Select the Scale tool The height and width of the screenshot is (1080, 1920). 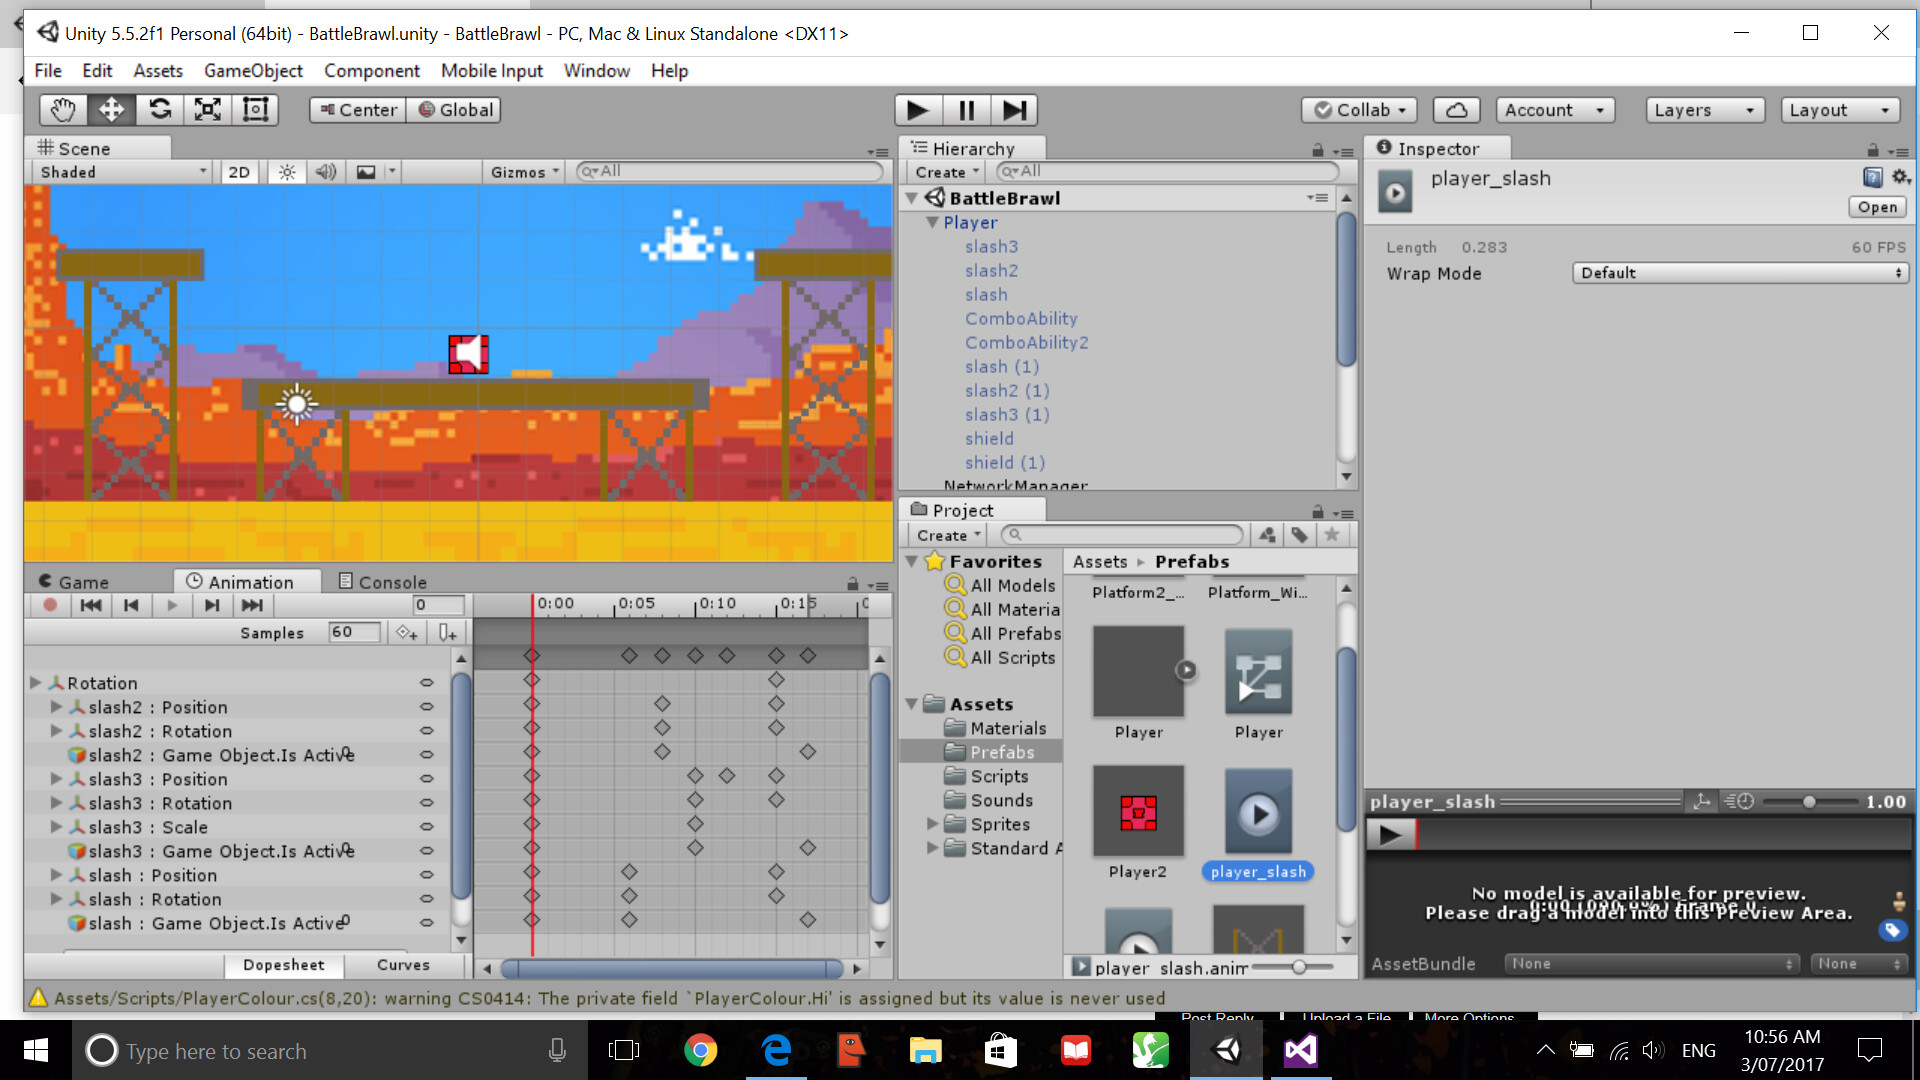pyautogui.click(x=207, y=110)
